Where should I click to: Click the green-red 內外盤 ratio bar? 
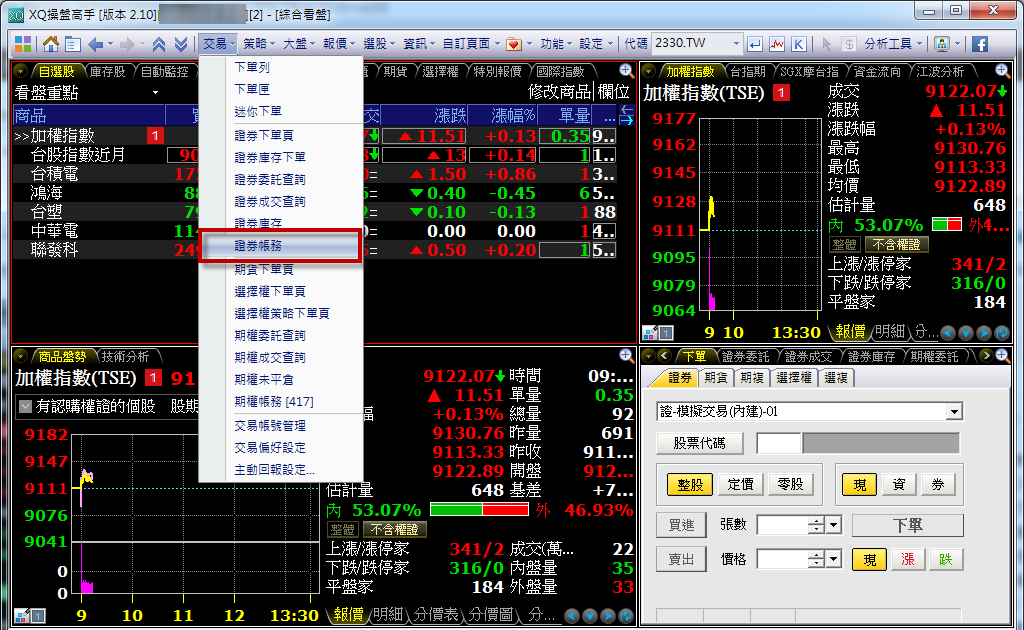point(479,509)
